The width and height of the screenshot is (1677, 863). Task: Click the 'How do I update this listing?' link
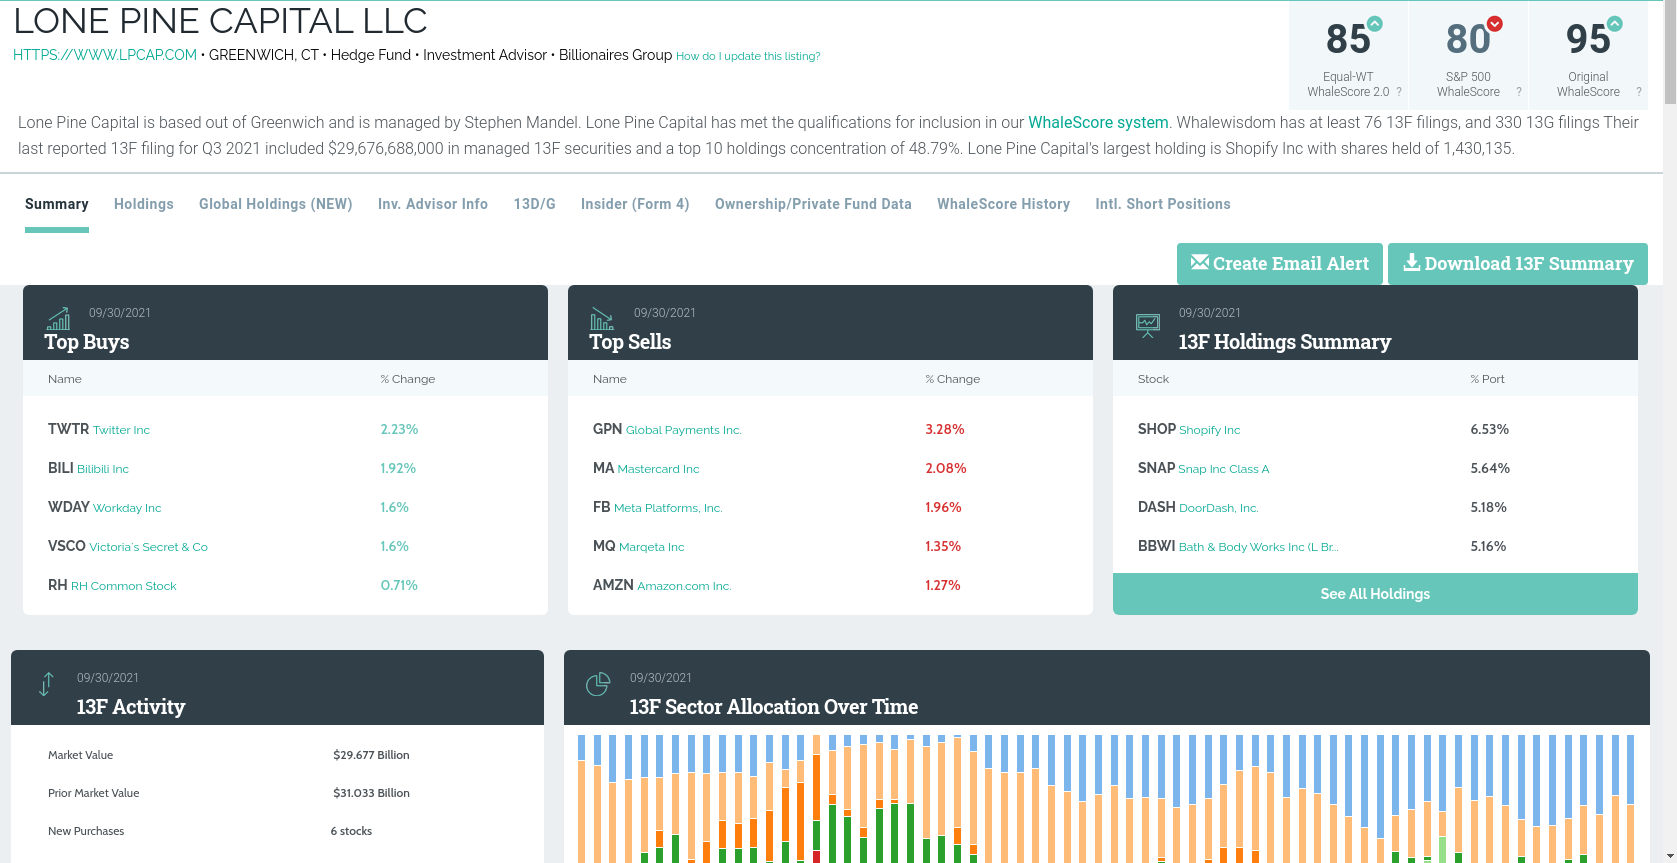pos(748,56)
